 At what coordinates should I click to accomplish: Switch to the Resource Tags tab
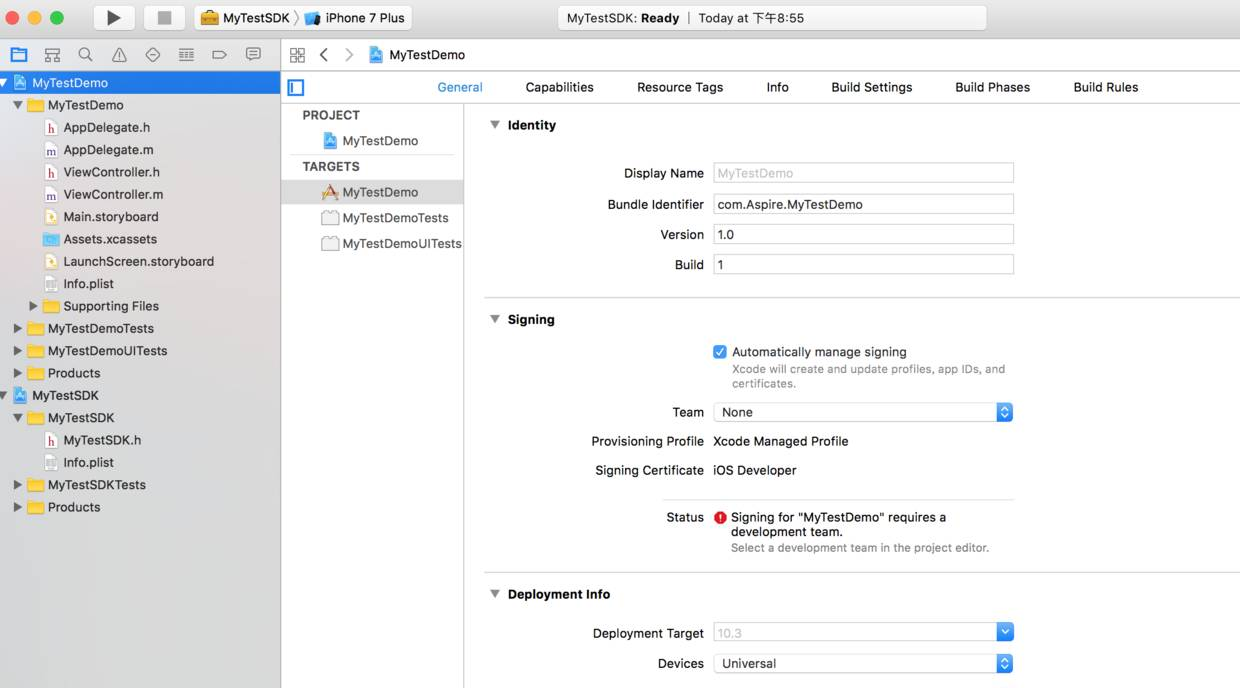680,87
